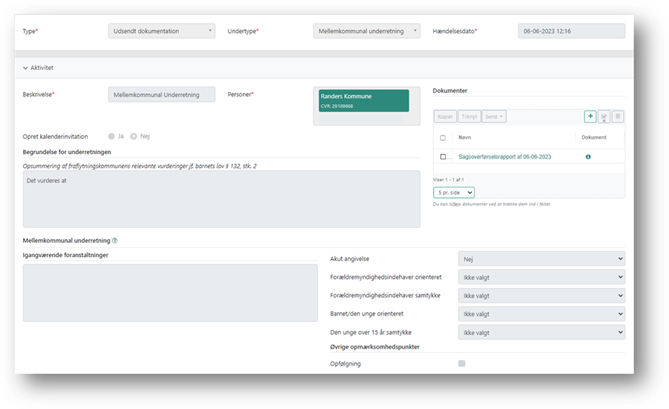Open the Type dropdown 'Udsendt dokumentation'
Image resolution: width=669 pixels, height=409 pixels.
[x=161, y=31]
